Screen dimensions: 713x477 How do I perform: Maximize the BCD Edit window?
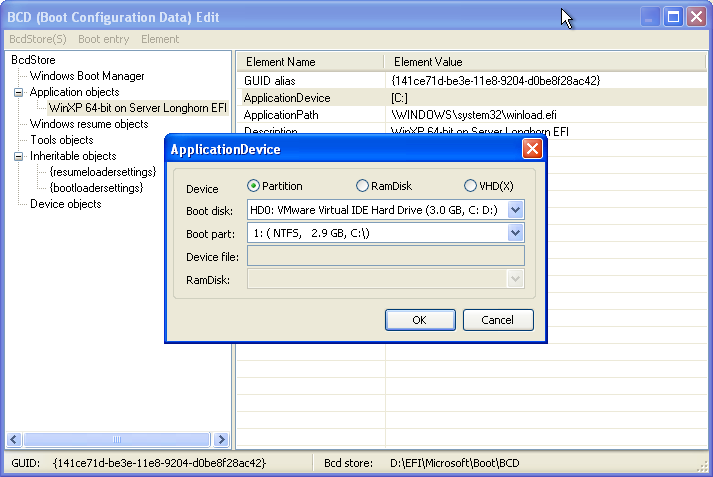pyautogui.click(x=674, y=16)
